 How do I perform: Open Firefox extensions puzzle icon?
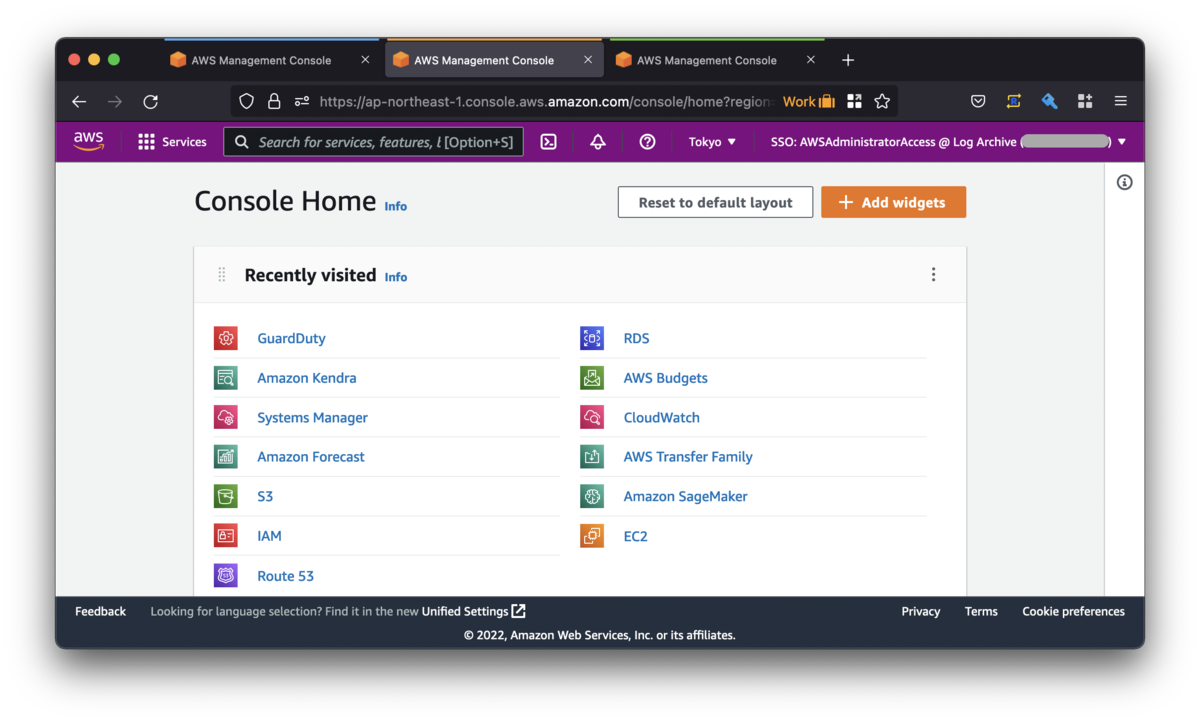point(1085,101)
